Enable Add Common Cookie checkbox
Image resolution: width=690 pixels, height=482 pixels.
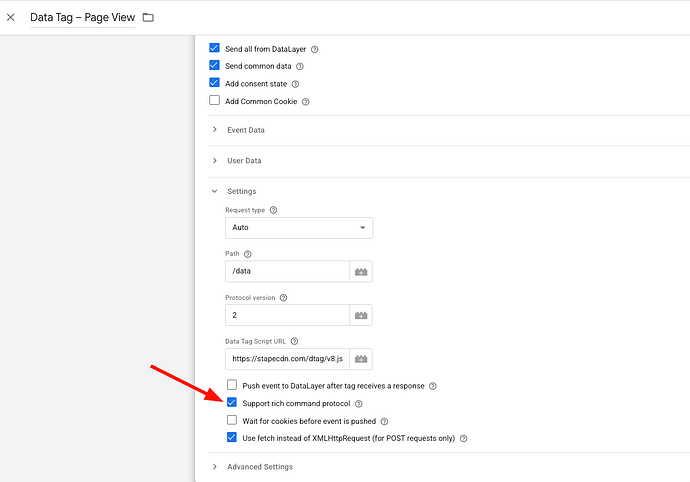(214, 101)
